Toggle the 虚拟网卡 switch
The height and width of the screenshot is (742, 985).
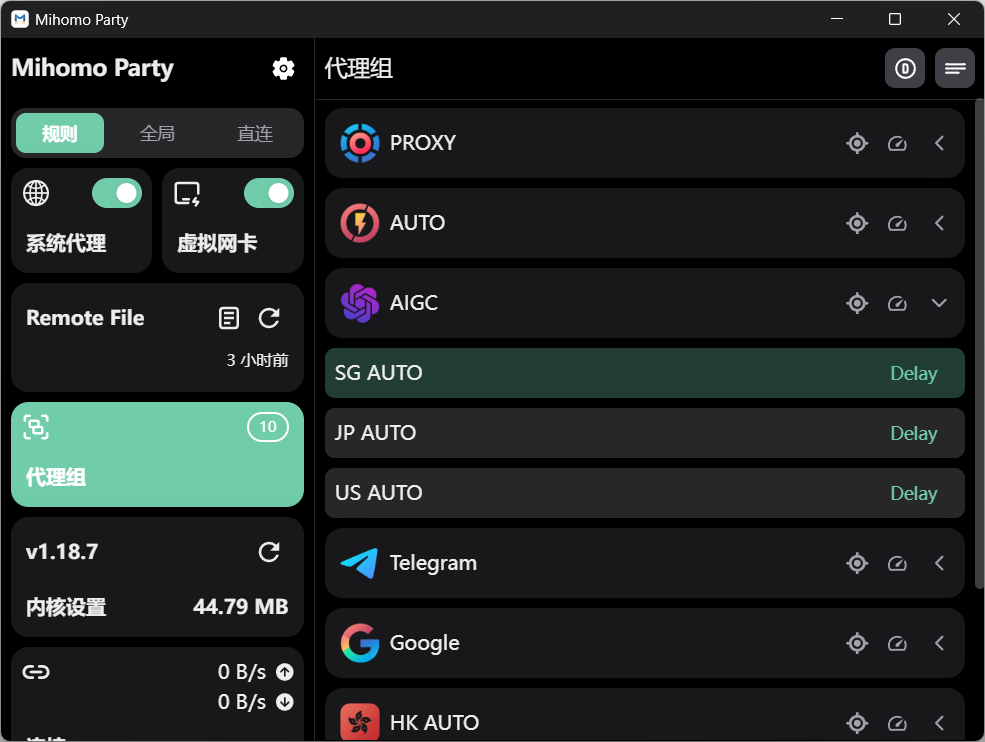pos(269,193)
